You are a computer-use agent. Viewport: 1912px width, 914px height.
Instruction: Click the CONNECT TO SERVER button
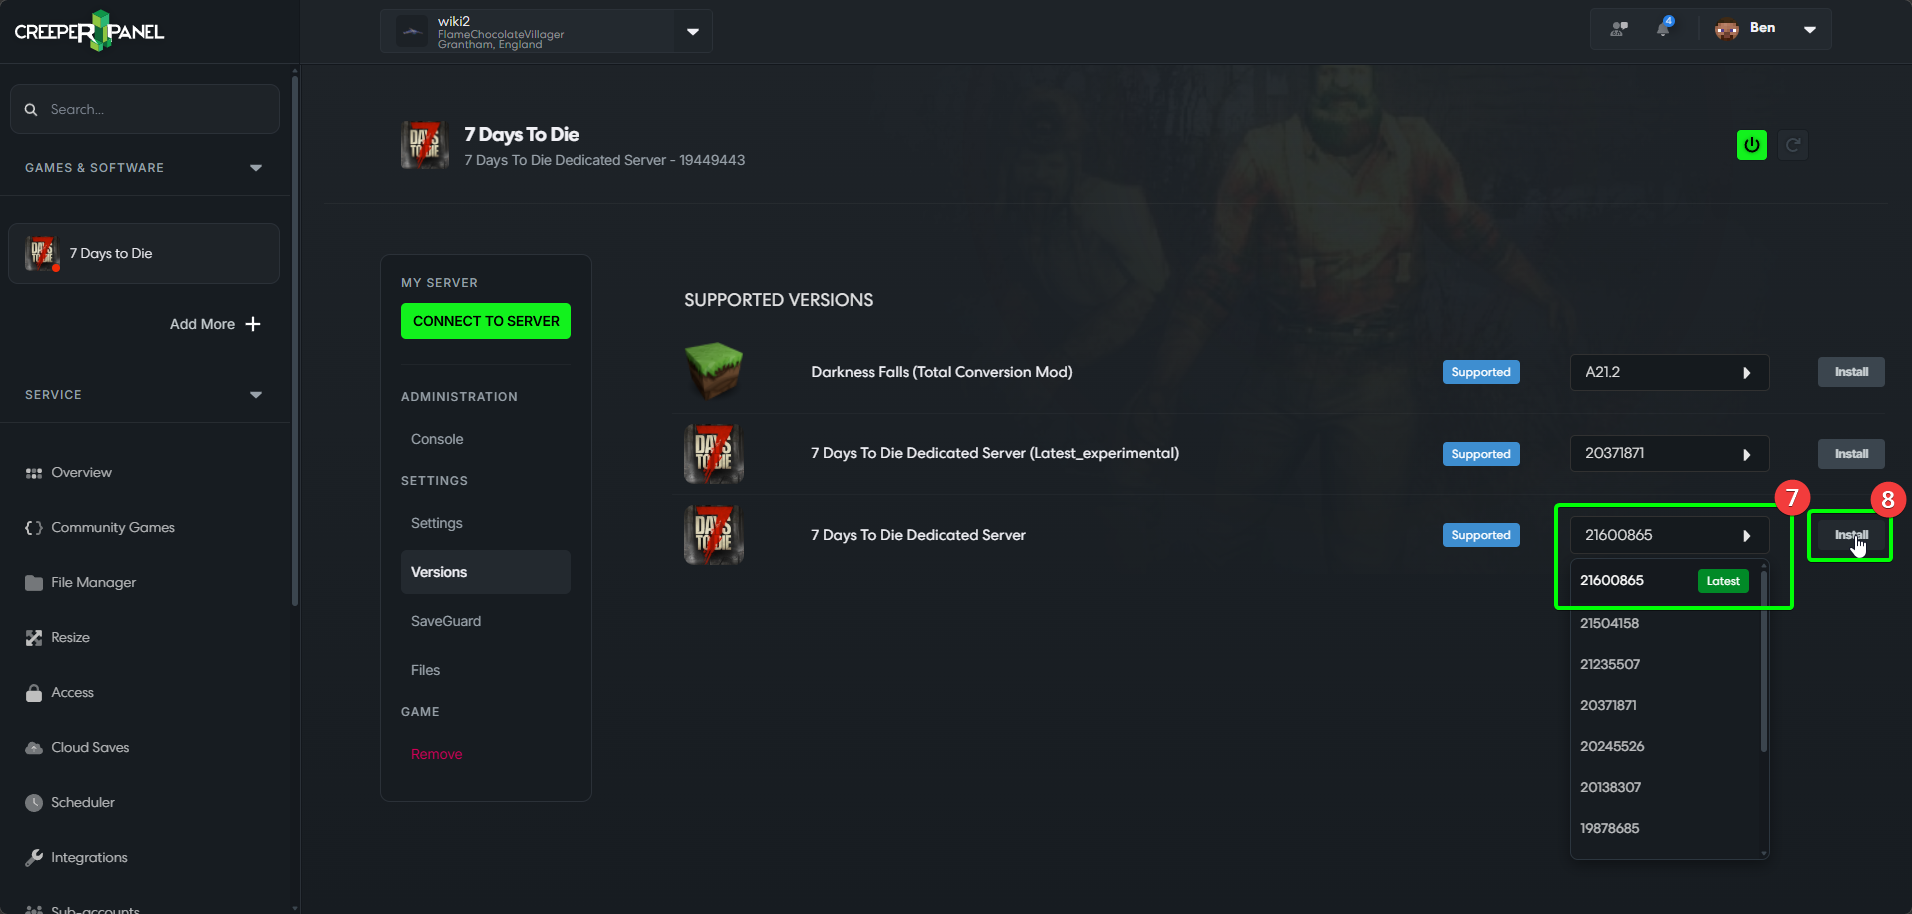coord(485,321)
